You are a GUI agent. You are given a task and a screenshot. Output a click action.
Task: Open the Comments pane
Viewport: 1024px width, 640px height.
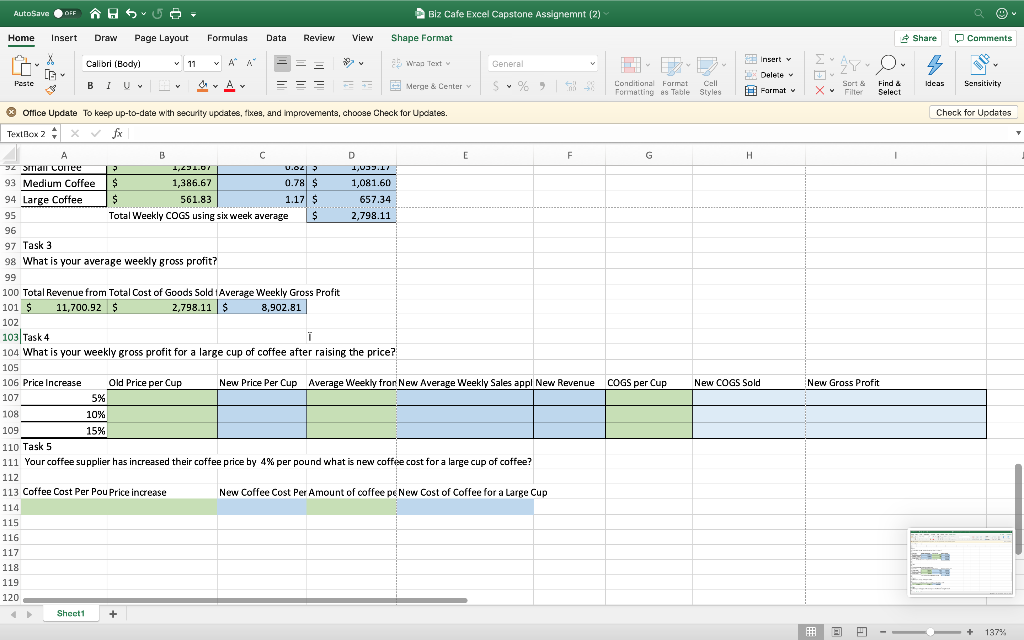pos(983,38)
